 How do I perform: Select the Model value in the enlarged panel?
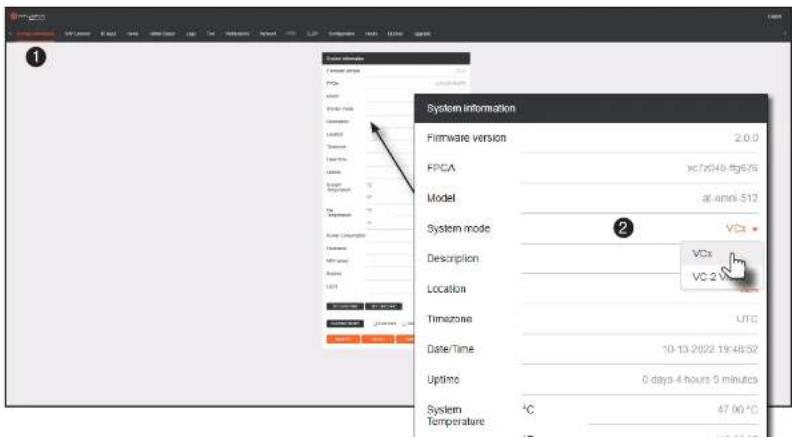click(x=730, y=198)
